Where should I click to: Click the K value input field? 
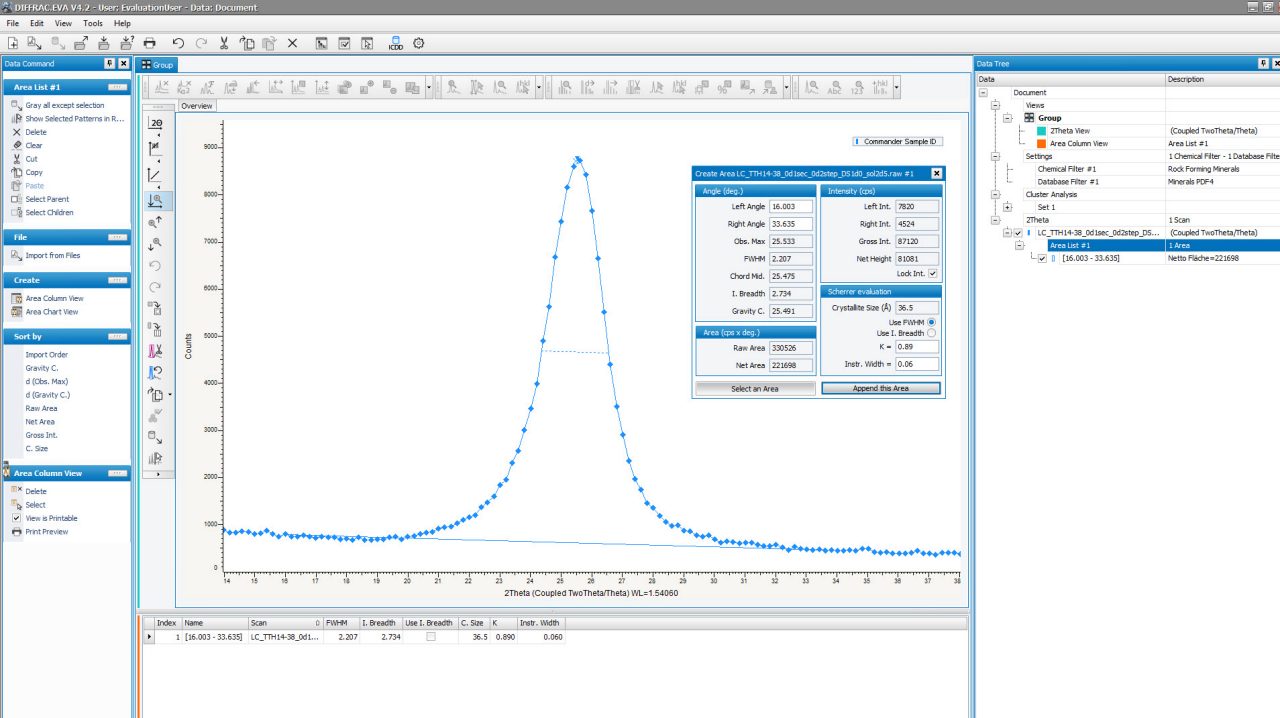(x=916, y=346)
